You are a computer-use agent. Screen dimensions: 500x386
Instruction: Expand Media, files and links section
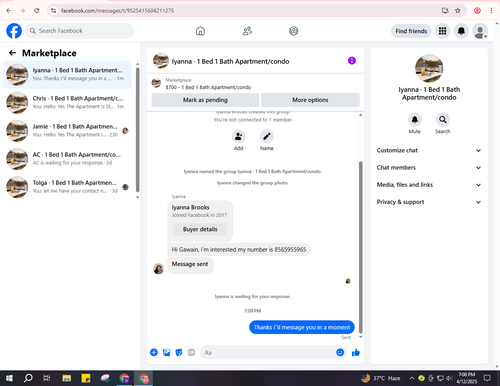pos(429,185)
